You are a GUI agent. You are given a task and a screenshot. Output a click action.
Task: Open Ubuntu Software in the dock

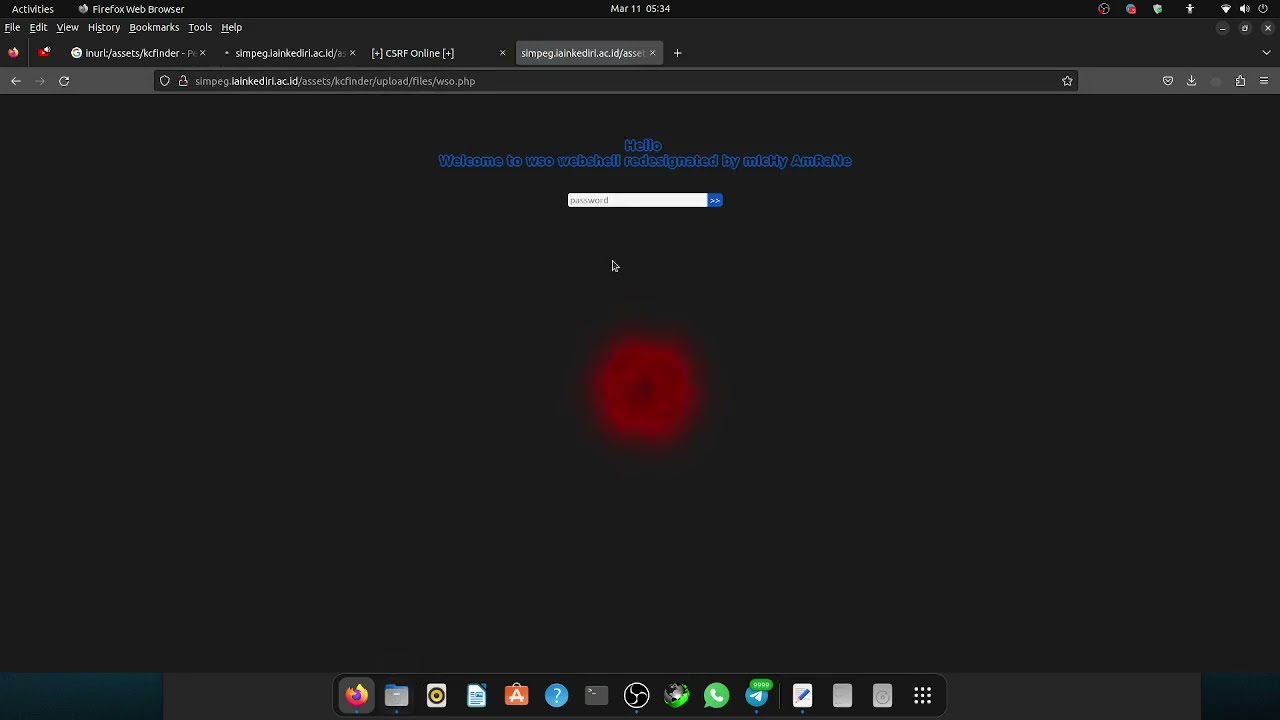516,695
